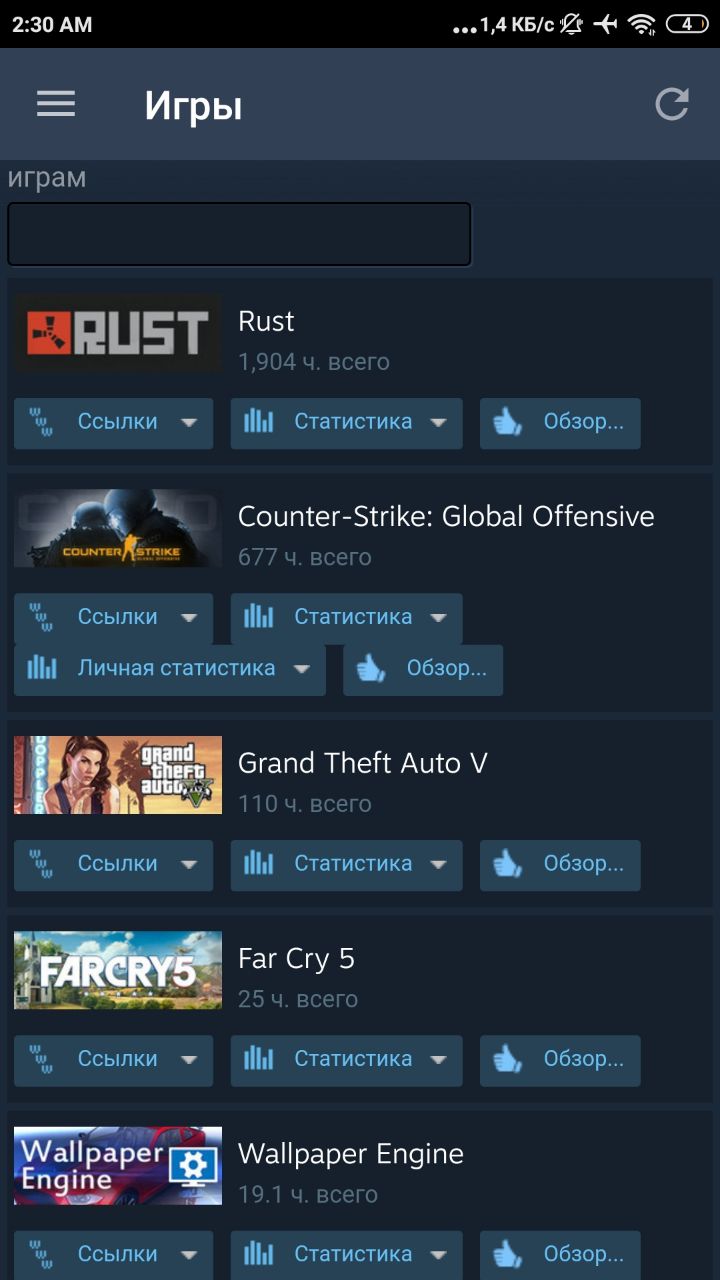Tap the bar chart icon in Rust's Статистика button
The image size is (720, 1280).
[258, 422]
